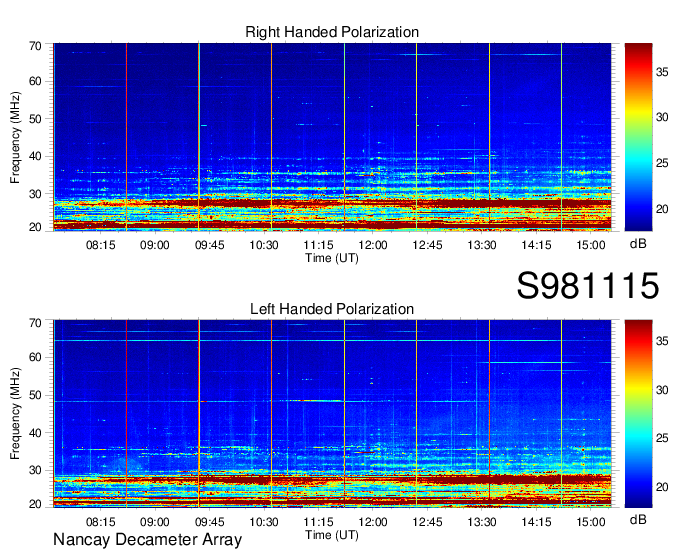The width and height of the screenshot is (680, 552).
Task: Click the 09:00 tick on the Right Handed plot
Action: pos(155,245)
